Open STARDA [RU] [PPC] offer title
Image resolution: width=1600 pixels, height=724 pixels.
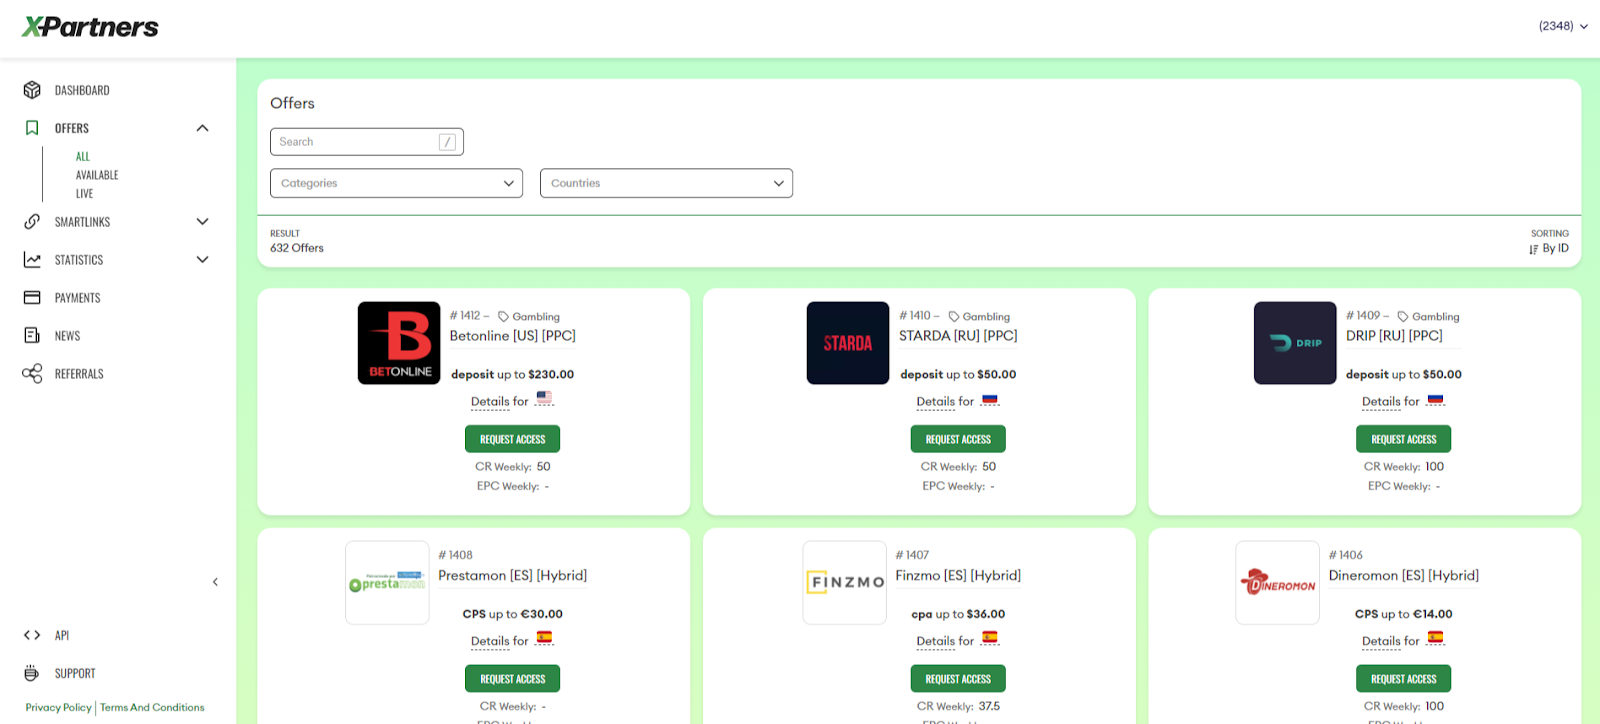coord(958,336)
